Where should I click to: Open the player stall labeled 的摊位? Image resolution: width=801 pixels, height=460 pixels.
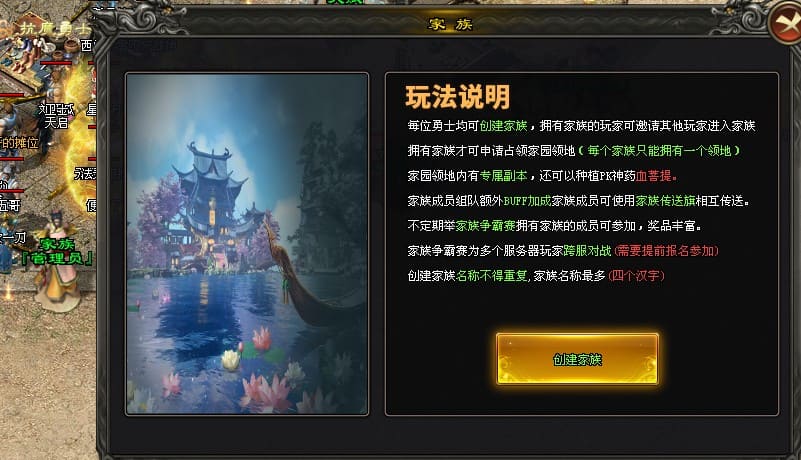click(x=19, y=143)
